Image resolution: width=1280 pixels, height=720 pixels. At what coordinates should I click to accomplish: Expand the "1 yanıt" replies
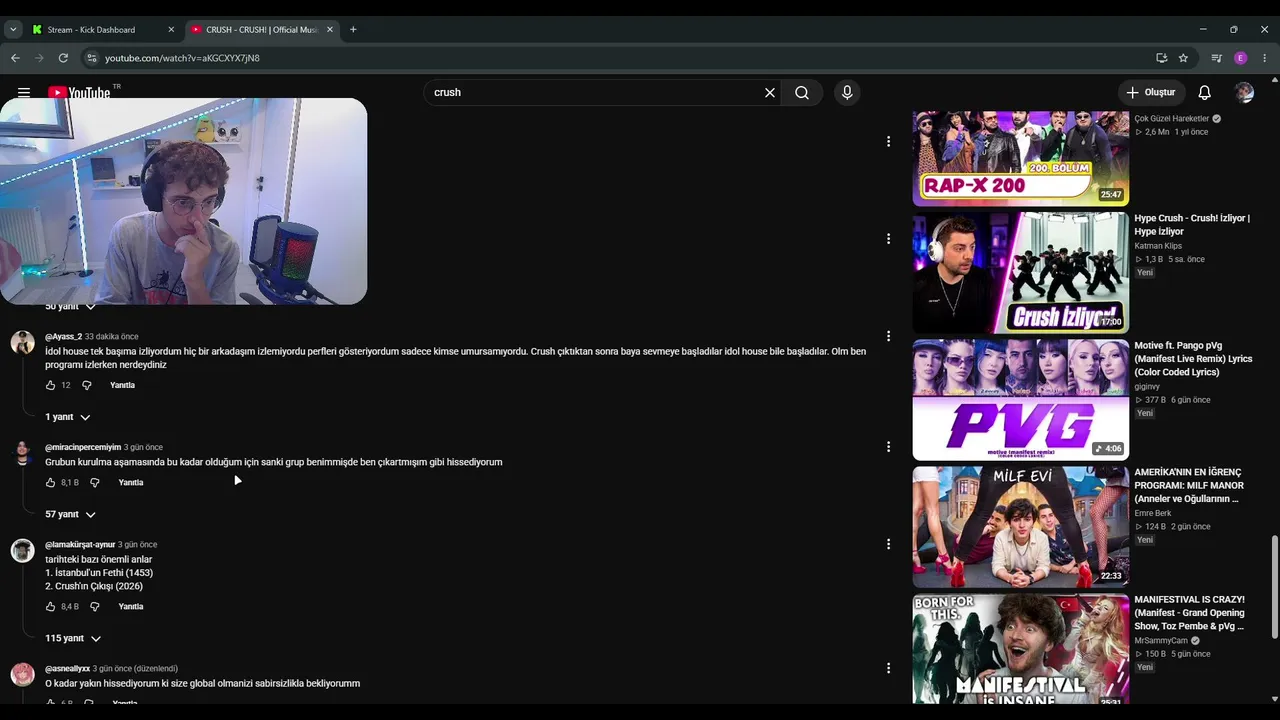[x=67, y=417]
